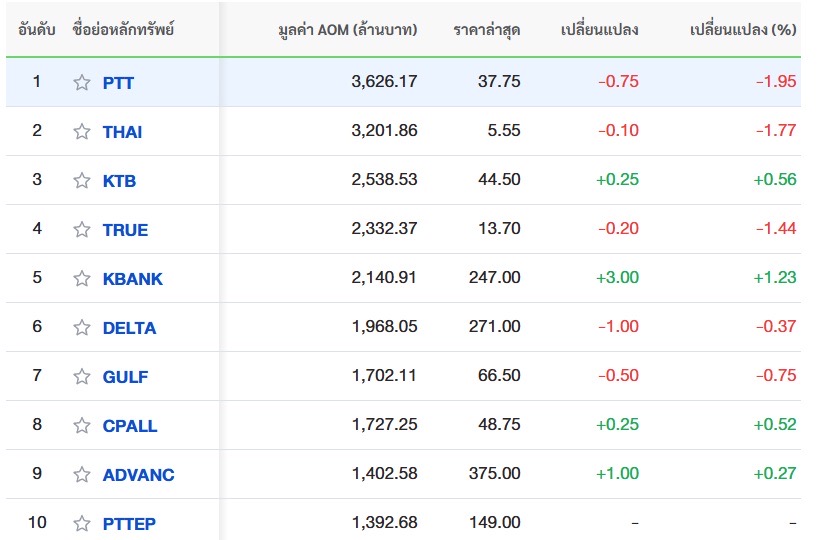Sort by ราคาล่าสุด column header
The image size is (826, 540).
487,30
